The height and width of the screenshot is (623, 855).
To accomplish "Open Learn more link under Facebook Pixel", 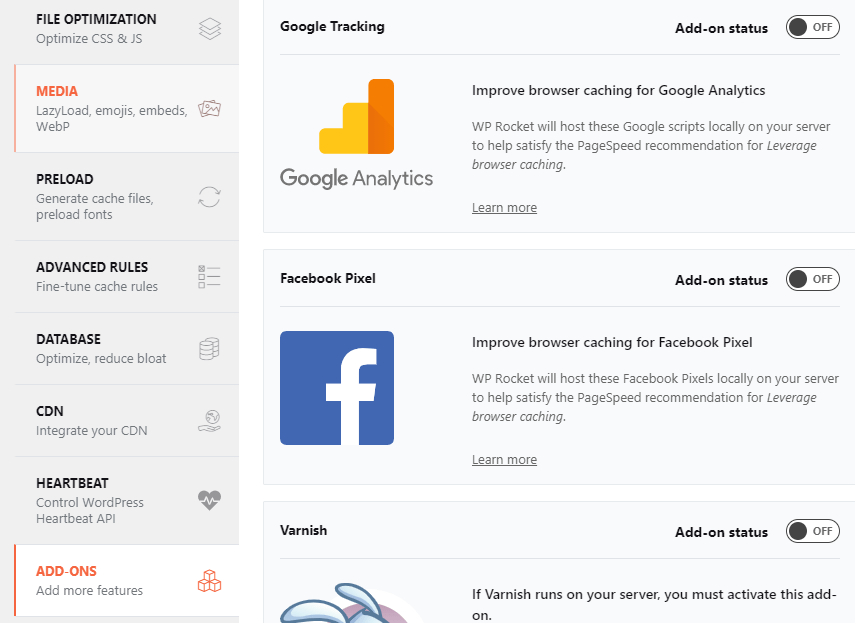I will pyautogui.click(x=504, y=460).
